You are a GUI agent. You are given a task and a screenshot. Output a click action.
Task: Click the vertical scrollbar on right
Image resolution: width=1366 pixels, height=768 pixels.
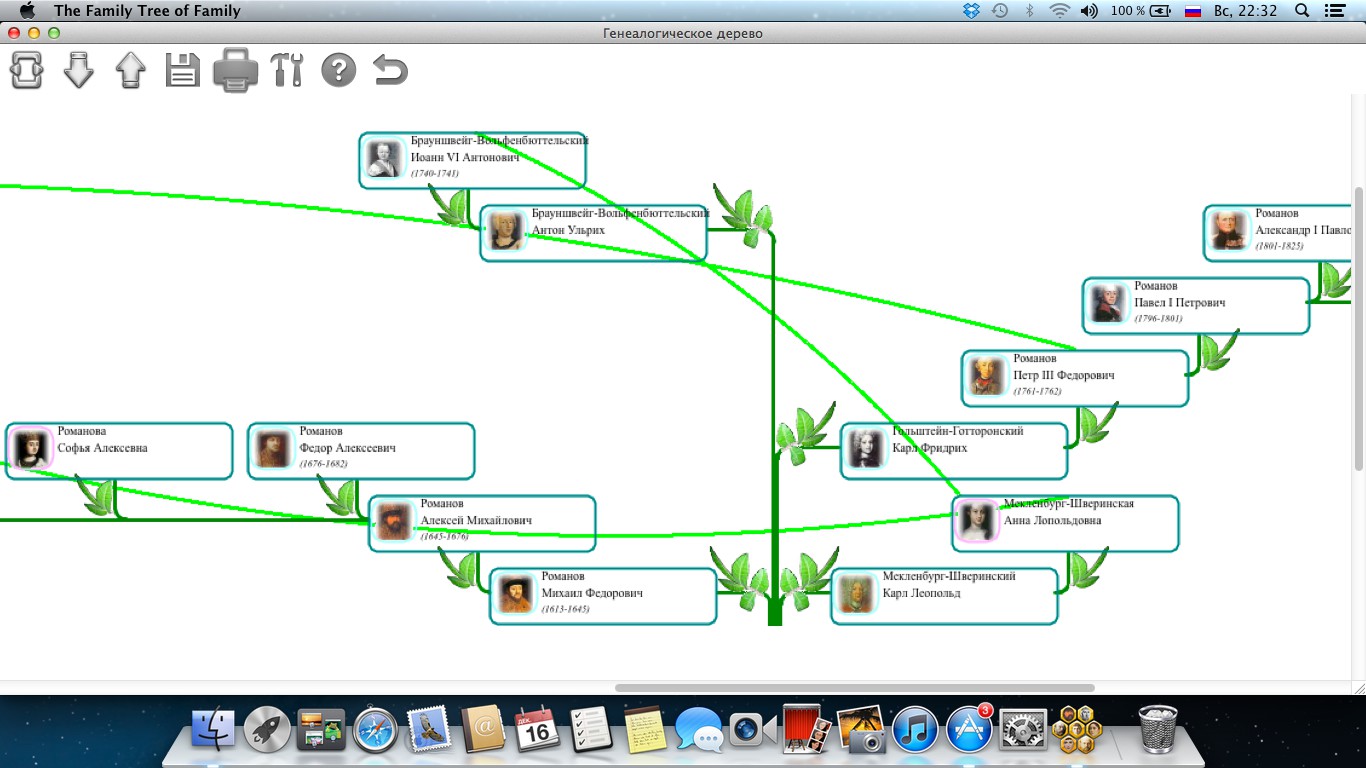[1358, 329]
